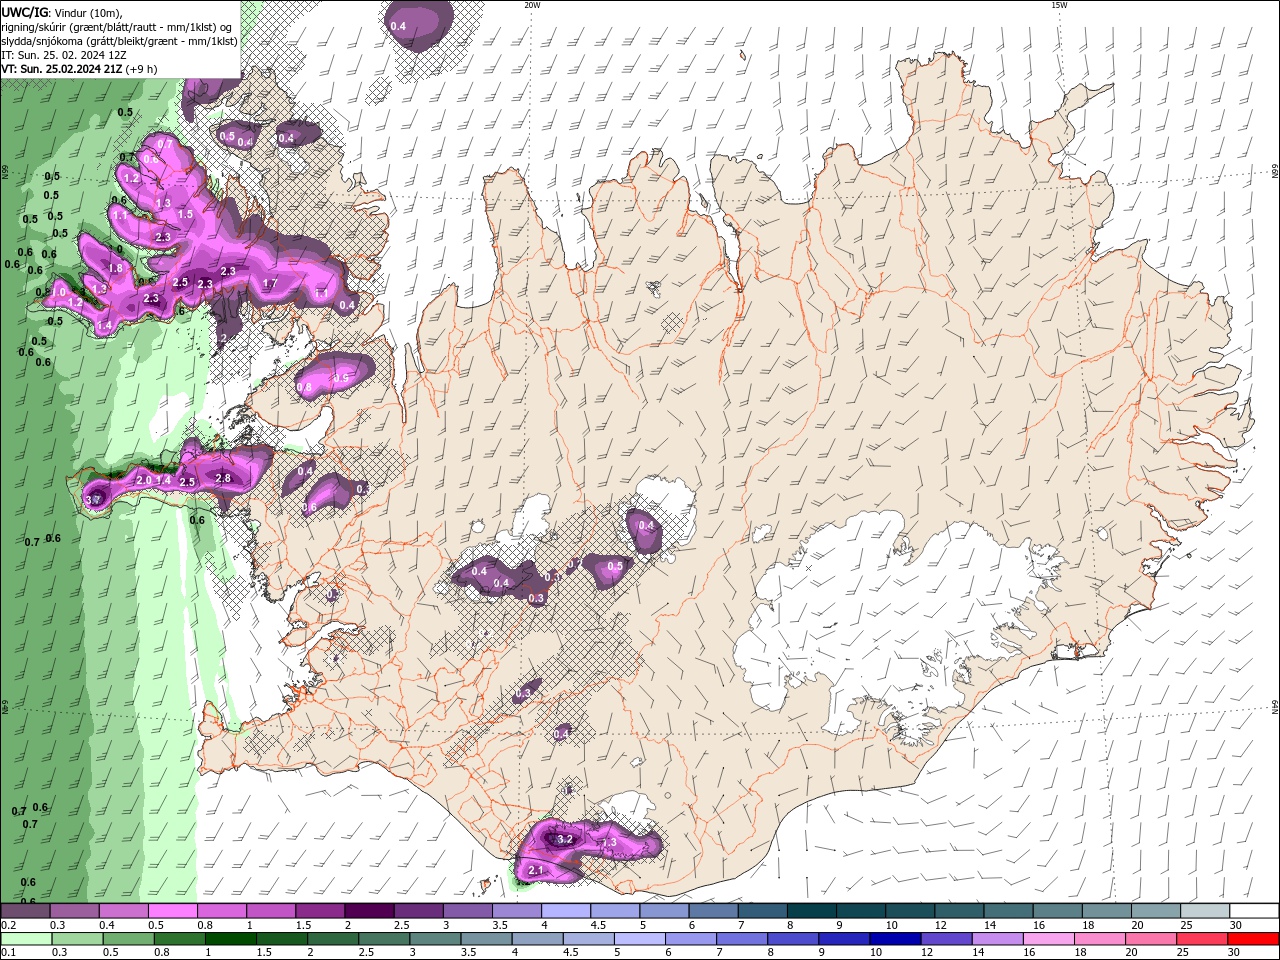The width and height of the screenshot is (1280, 960).
Task: Click the 0.2 label starting the upper legend row
Action: click(x=9, y=925)
